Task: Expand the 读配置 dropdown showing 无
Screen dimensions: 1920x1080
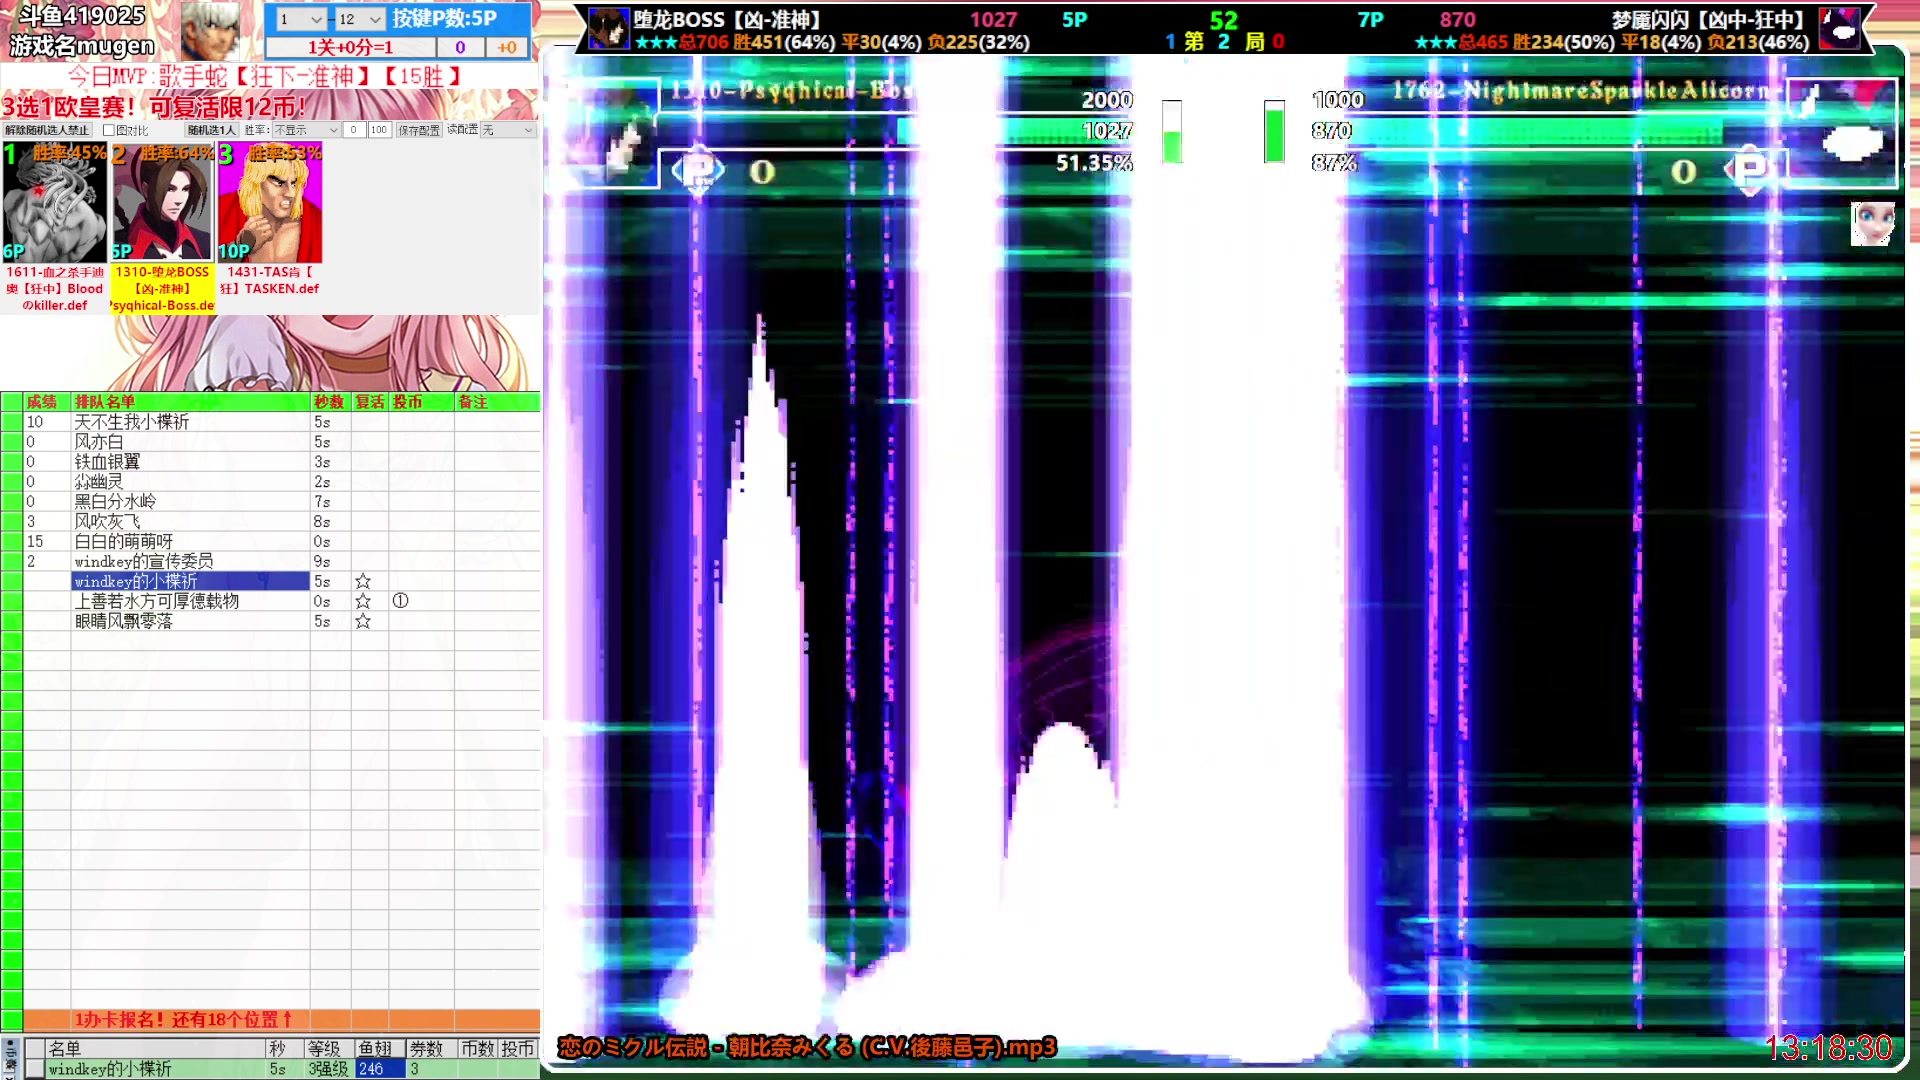Action: pos(508,130)
